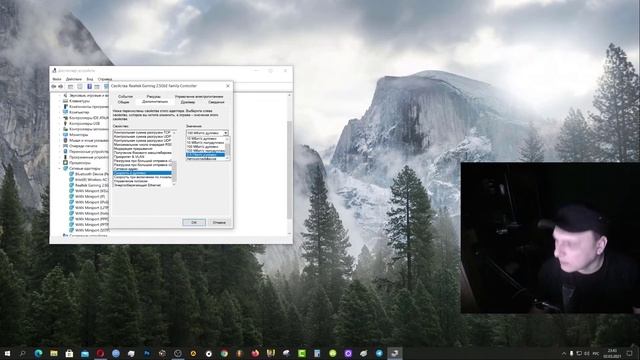
Task: Switch to the Events tab
Action: (125, 97)
